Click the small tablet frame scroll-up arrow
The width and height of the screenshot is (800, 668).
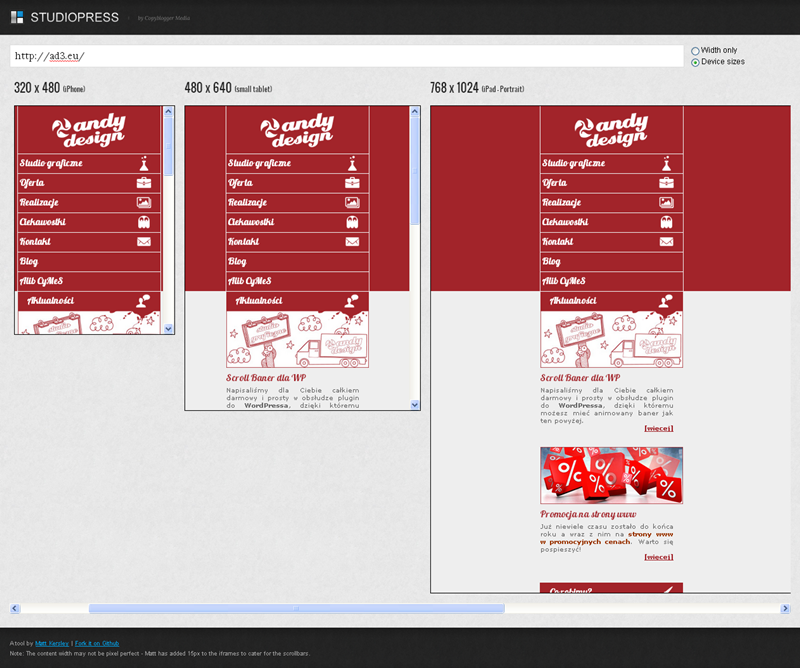(x=415, y=112)
